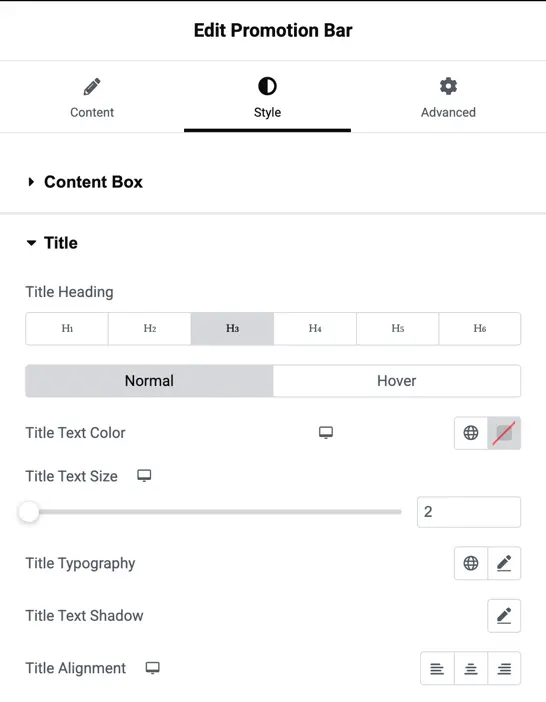546x702 pixels.
Task: Open Title Text Shadow pencil editor
Action: tap(504, 616)
